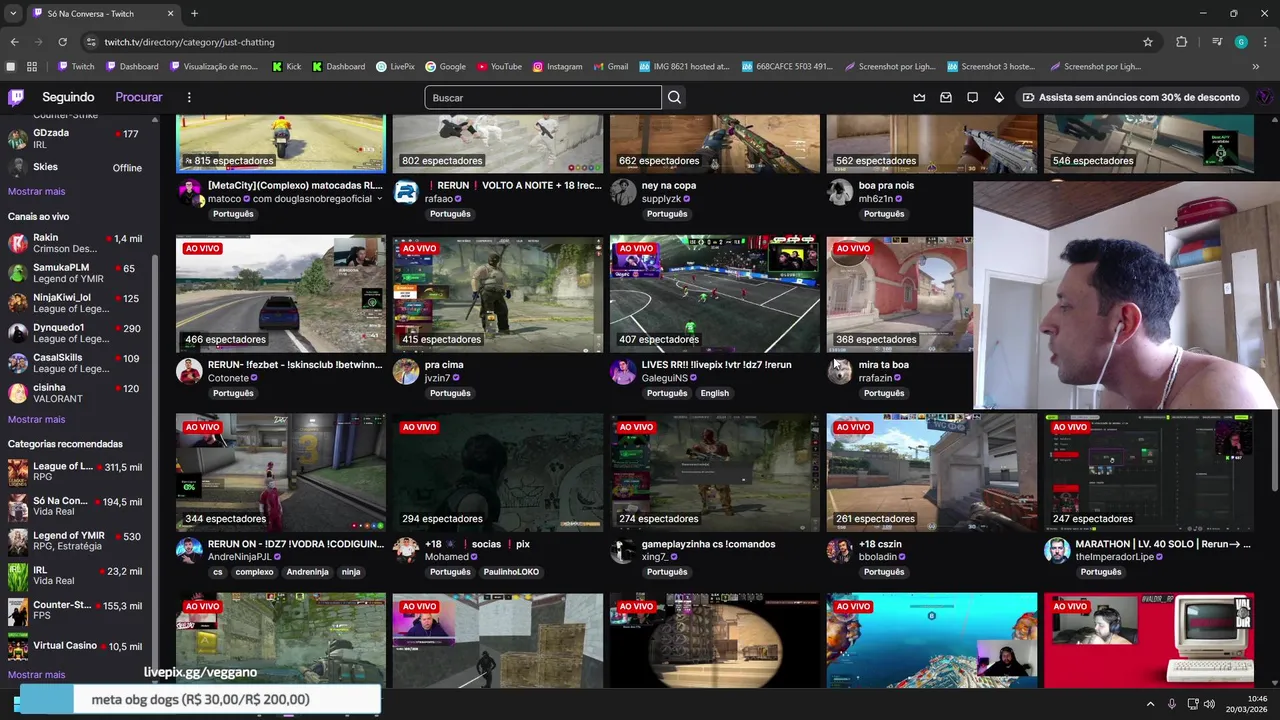Expand the hidden bookmarks chevron
Screen dimensions: 1280x720
tap(1256, 67)
